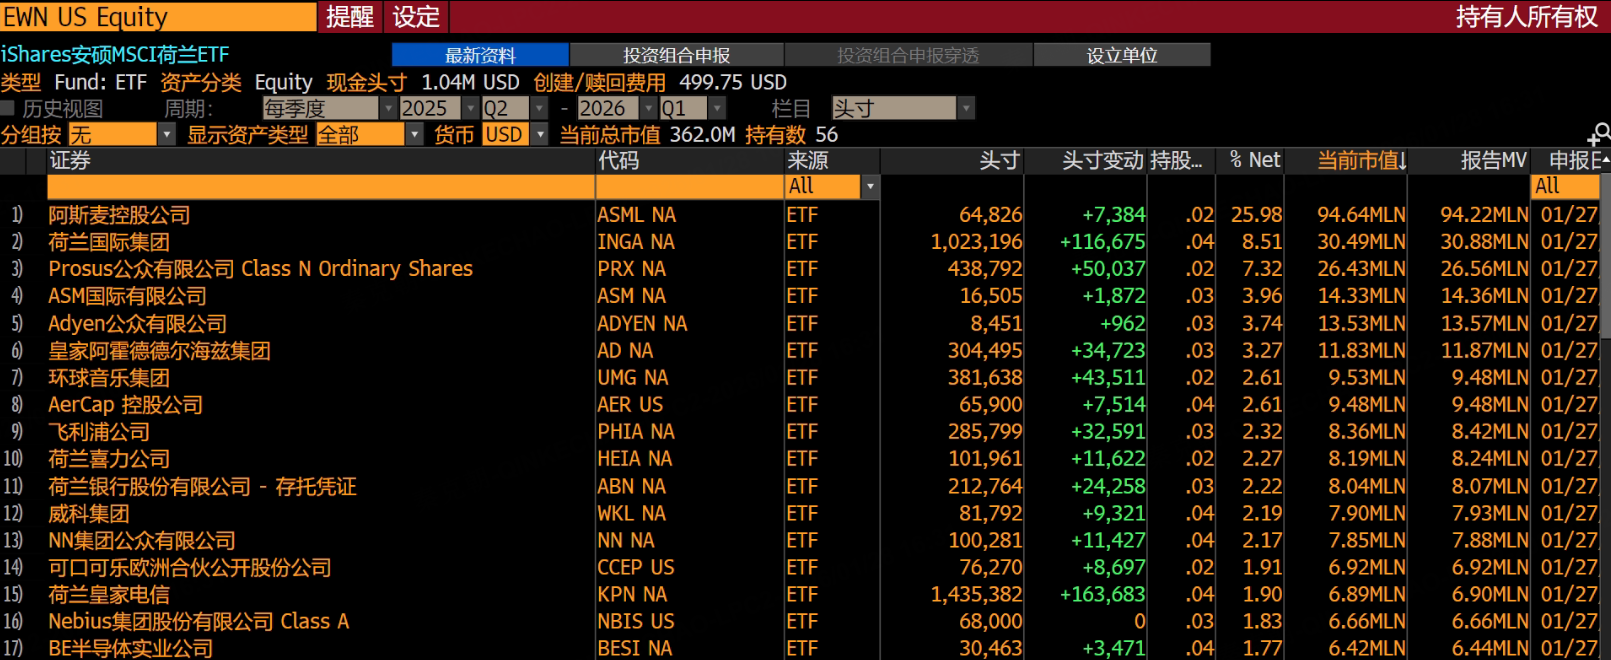Open the 提醒 menu
This screenshot has width=1611, height=660.
(350, 17)
